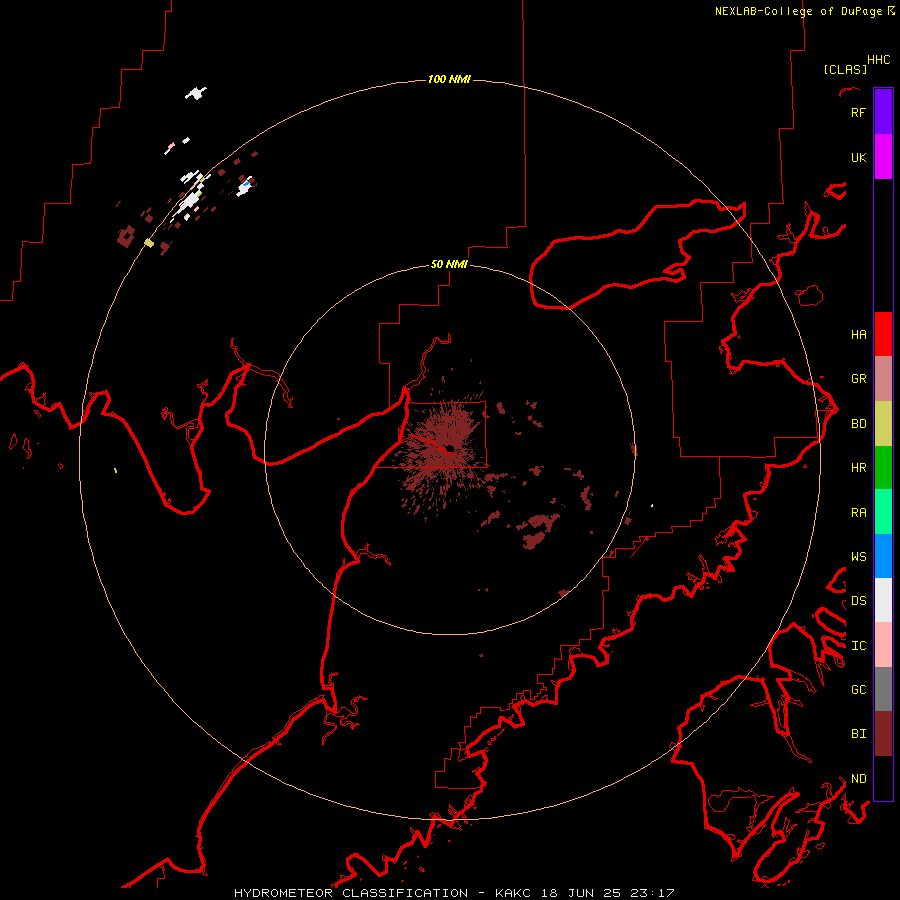
Task: Click the ND legend label
Action: [858, 778]
